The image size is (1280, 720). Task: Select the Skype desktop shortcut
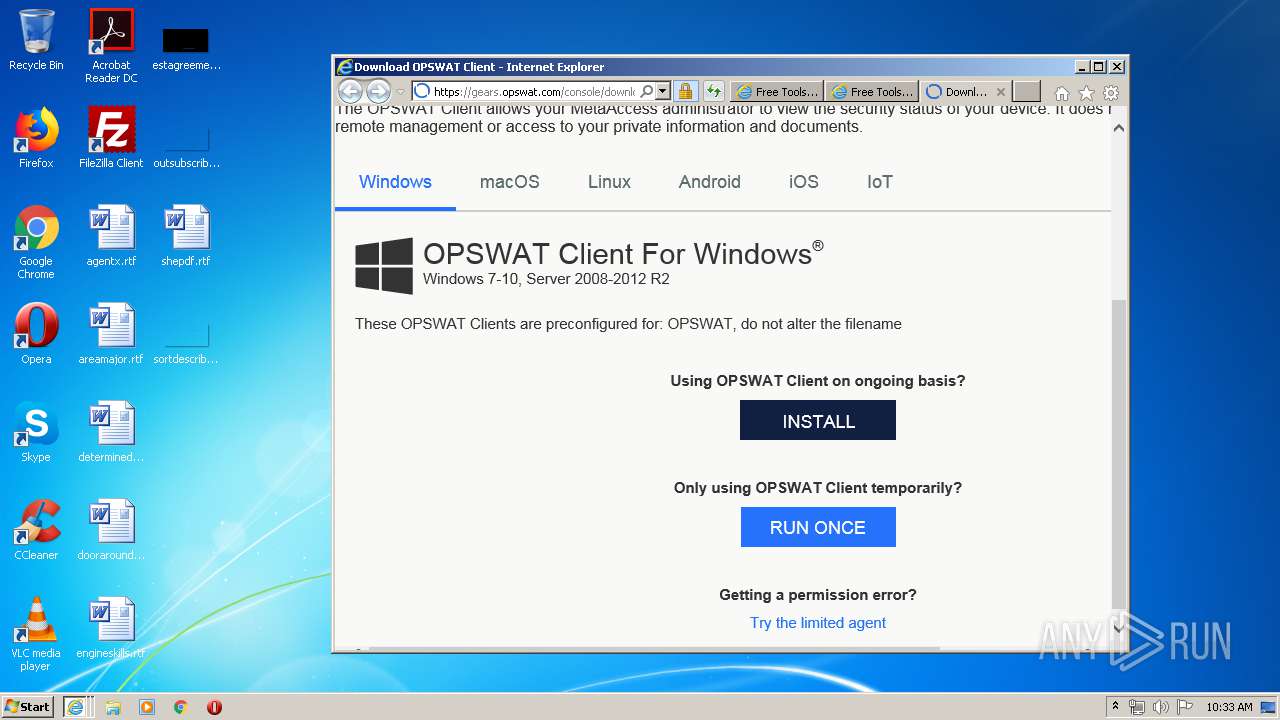coord(36,432)
